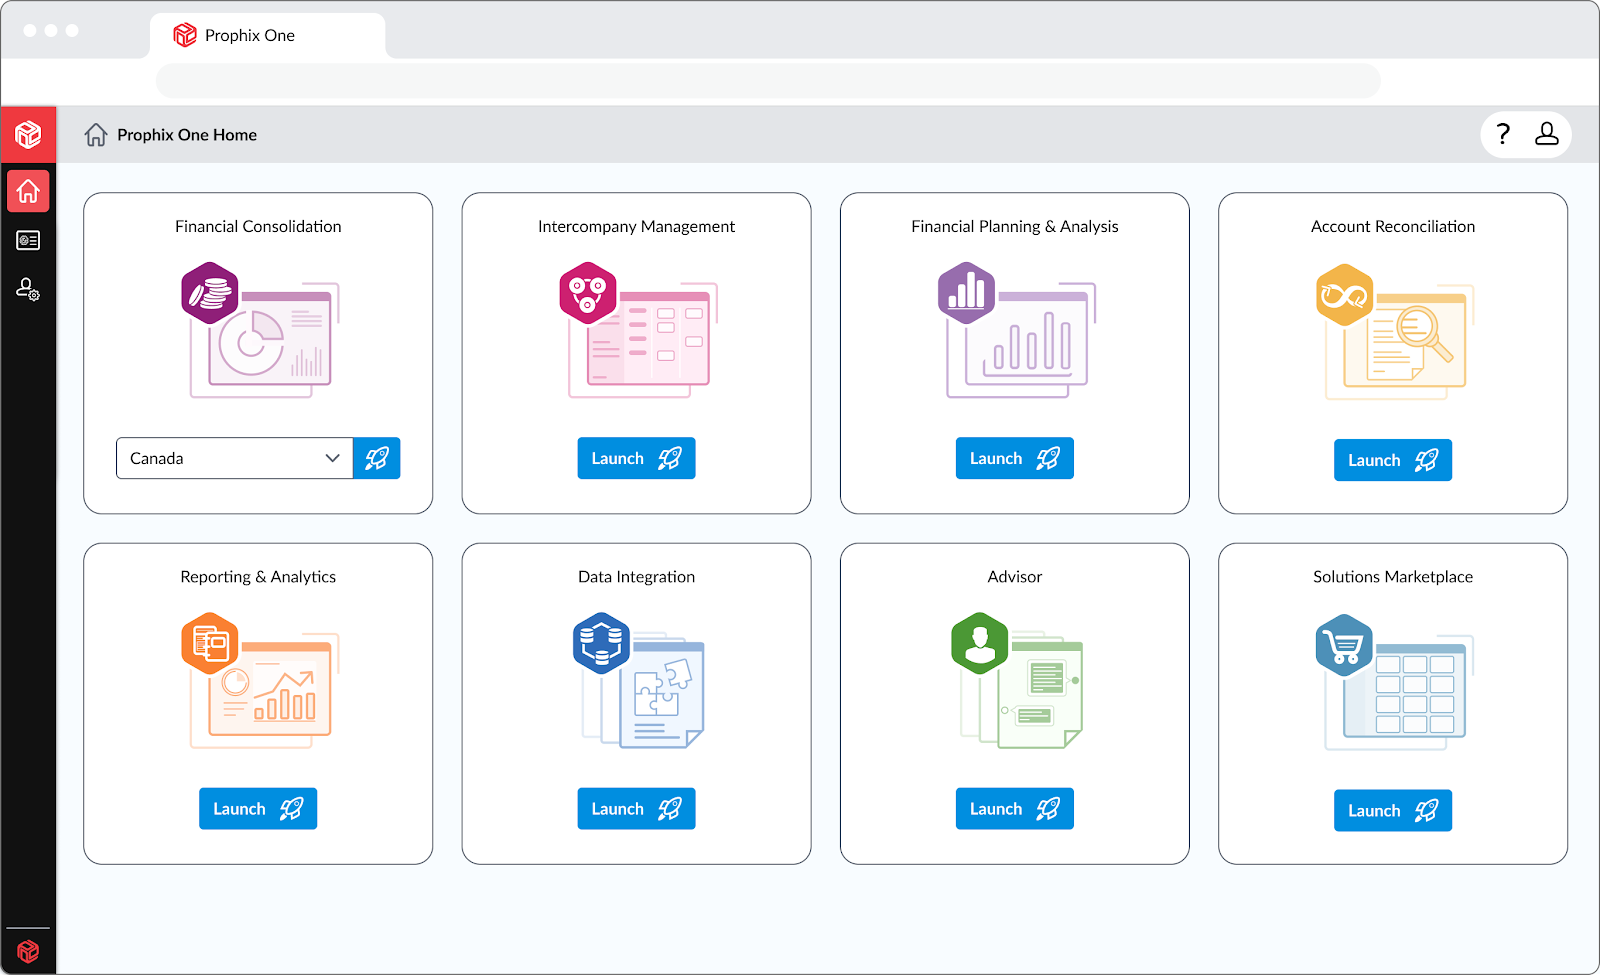Image resolution: width=1600 pixels, height=975 pixels.
Task: Click the user profile icon in the header
Action: (1547, 134)
